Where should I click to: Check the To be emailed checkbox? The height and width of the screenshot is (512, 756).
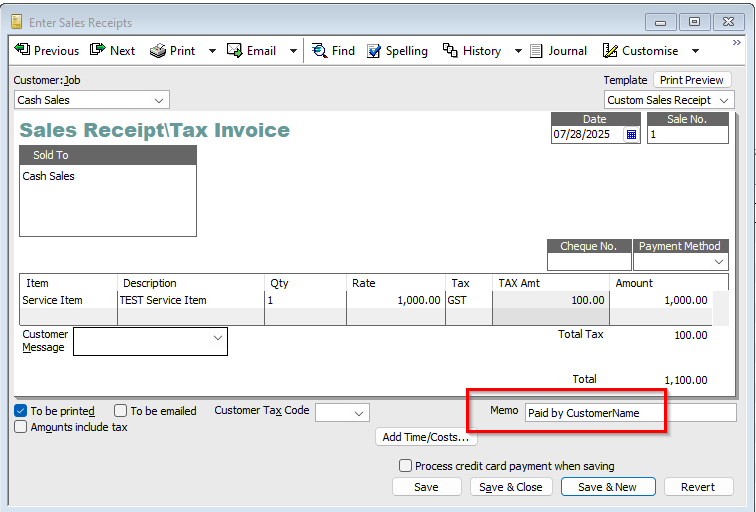[x=120, y=411]
